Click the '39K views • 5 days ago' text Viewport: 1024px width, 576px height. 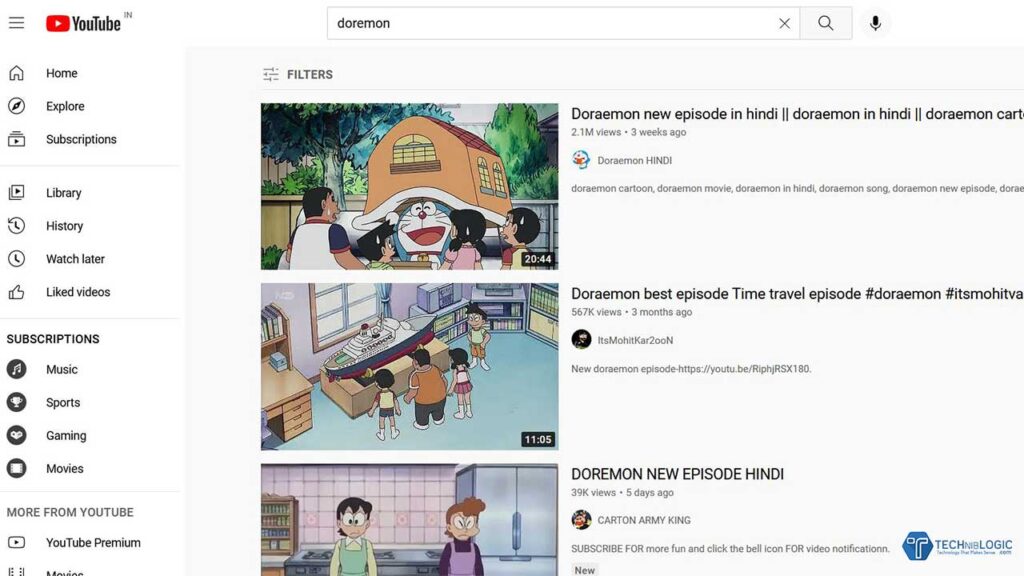622,492
